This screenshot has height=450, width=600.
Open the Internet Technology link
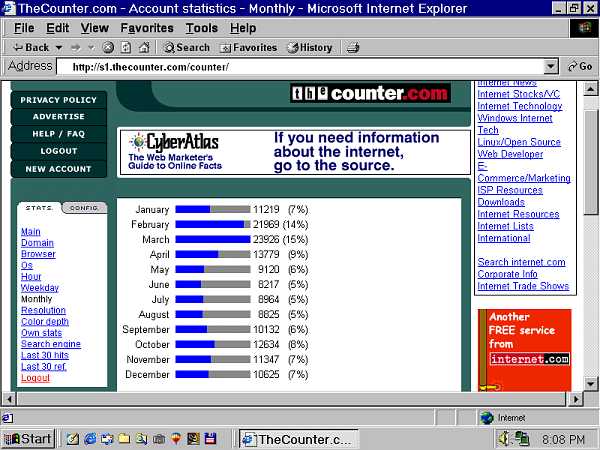pos(520,106)
